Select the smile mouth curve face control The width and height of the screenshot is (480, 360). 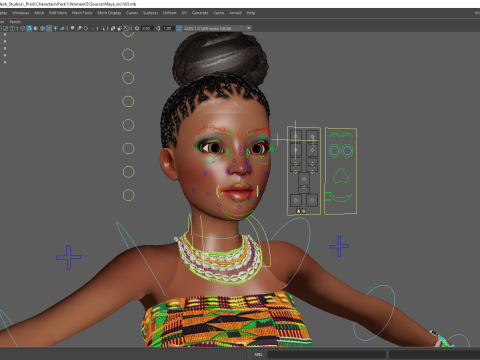[341, 199]
